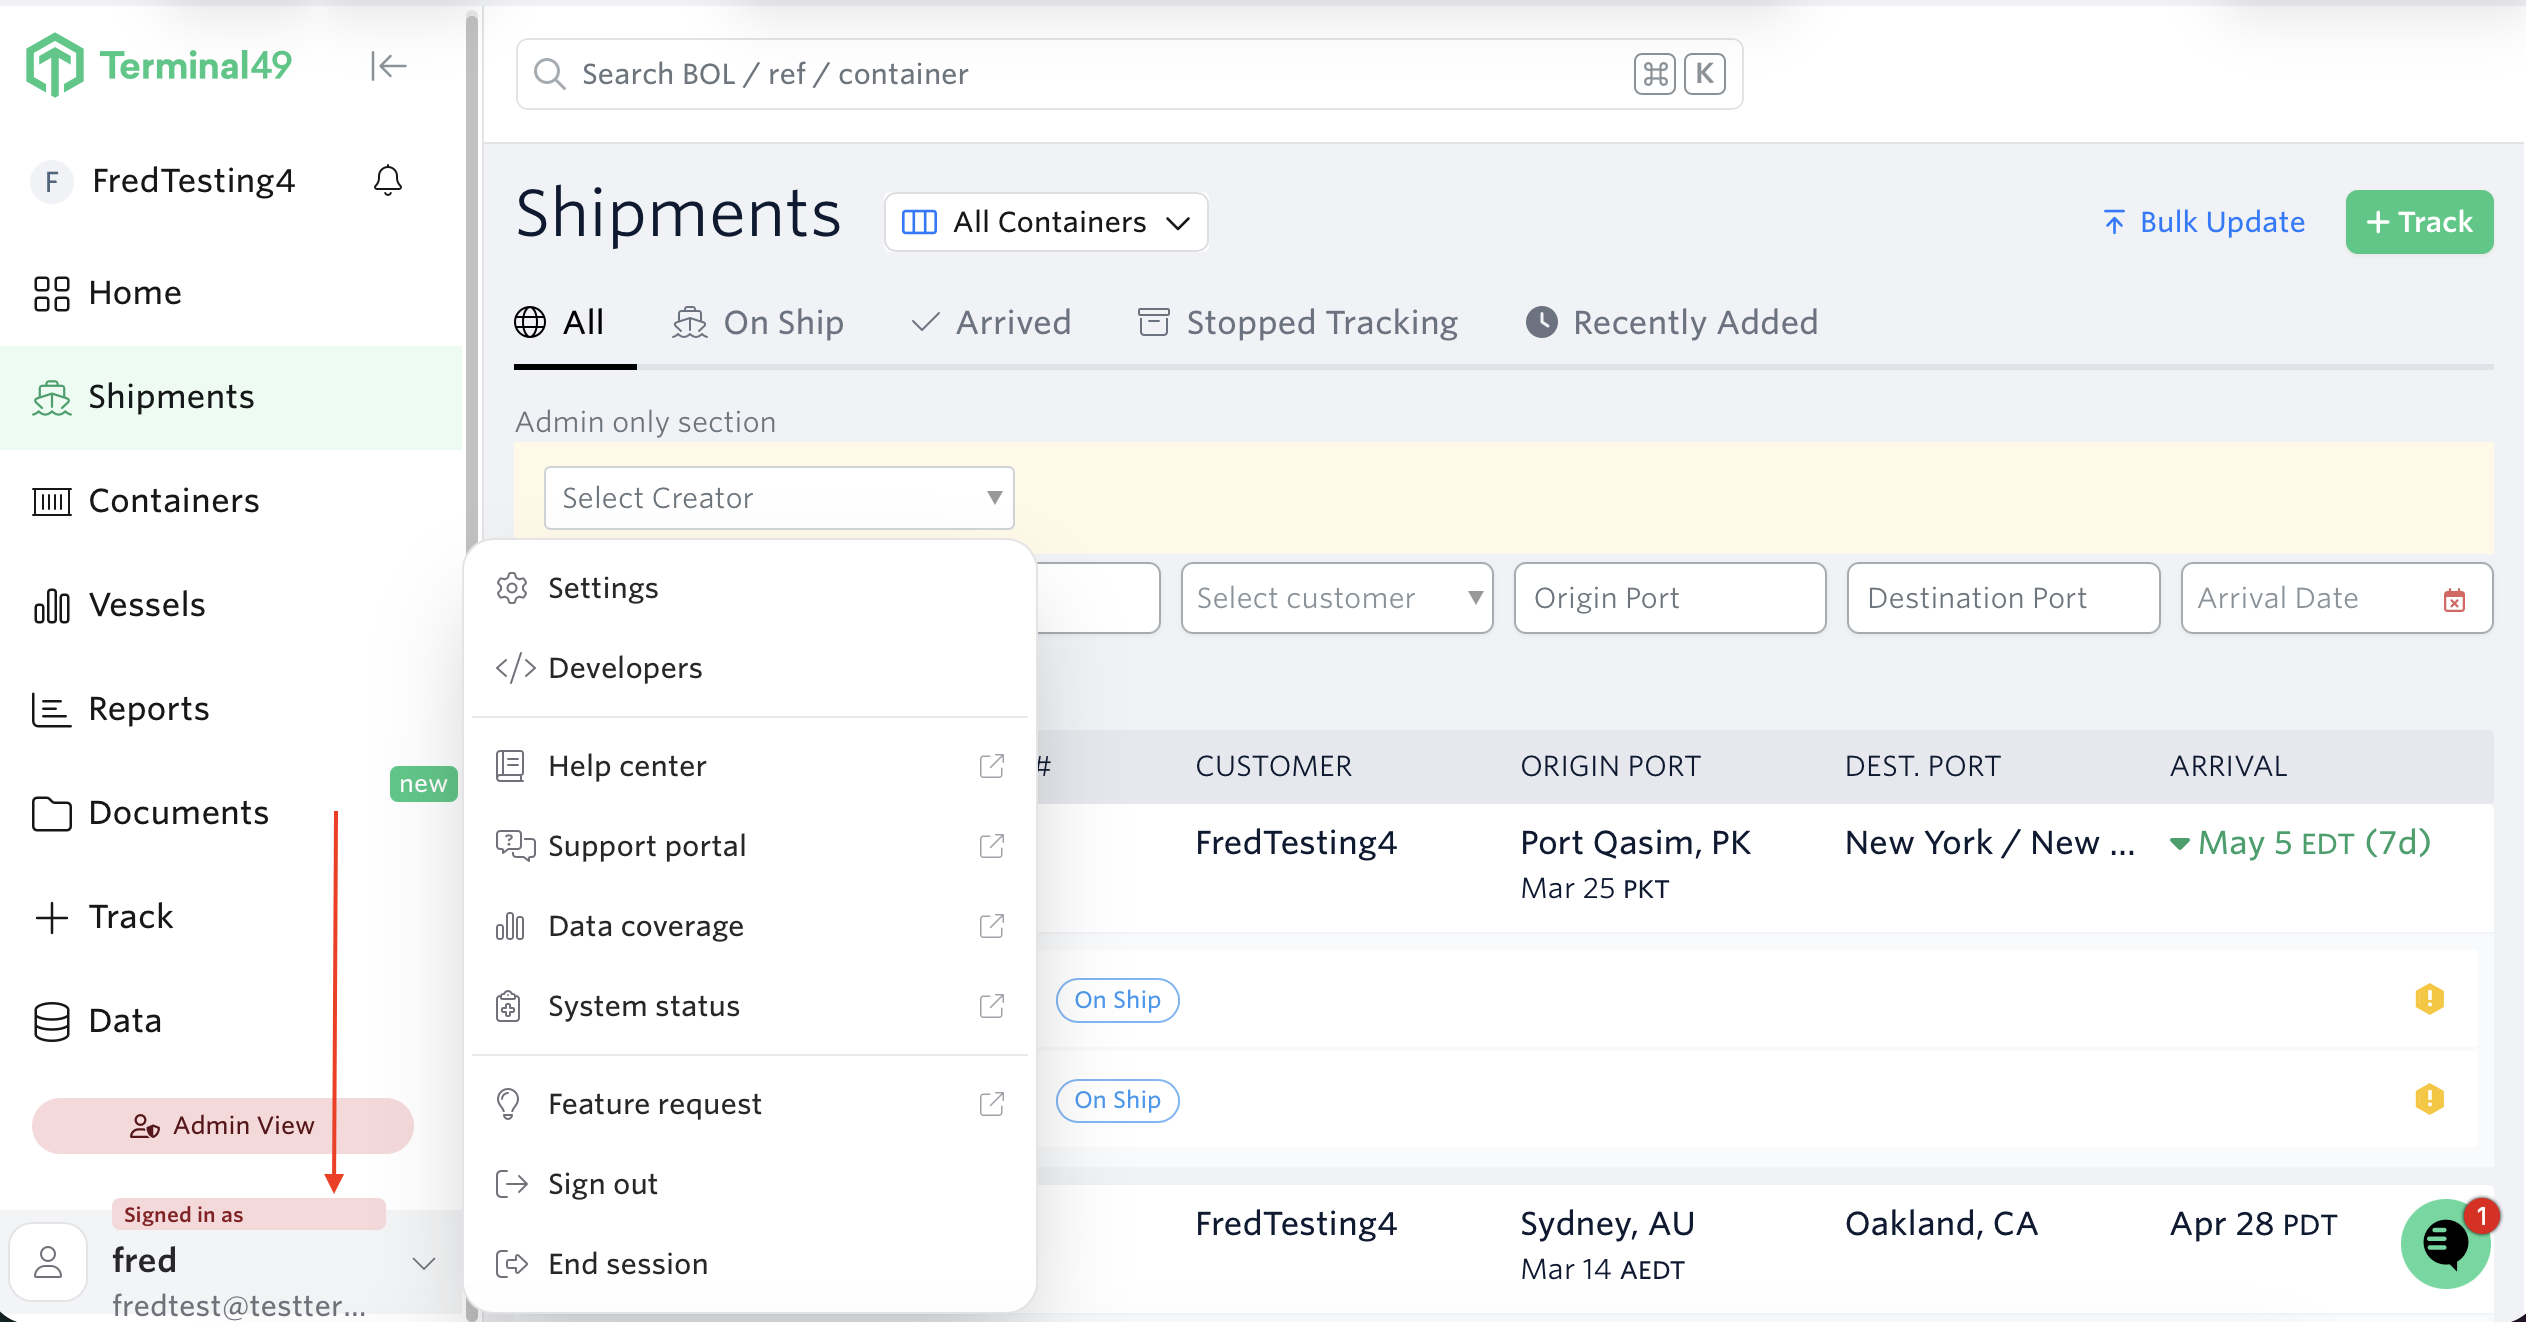Image resolution: width=2526 pixels, height=1322 pixels.
Task: Choose Sign out from the menu
Action: point(602,1184)
